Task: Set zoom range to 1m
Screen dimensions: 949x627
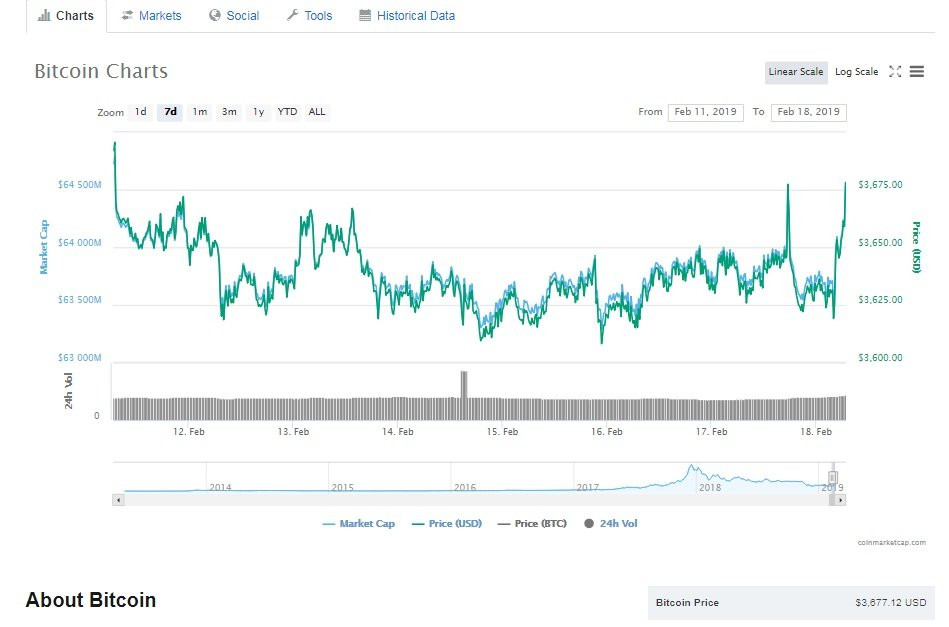Action: click(200, 112)
